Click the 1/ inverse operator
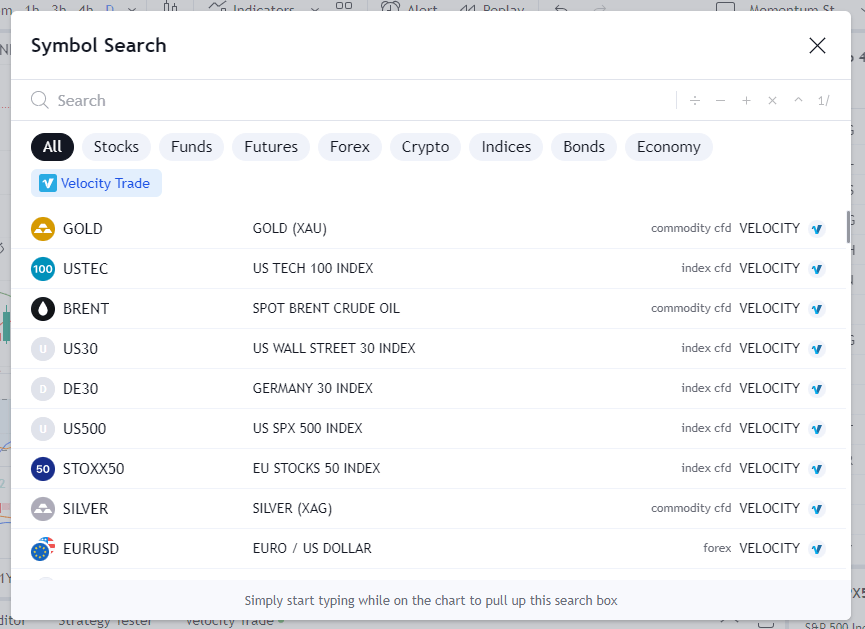Viewport: 865px width, 629px height. [x=823, y=101]
